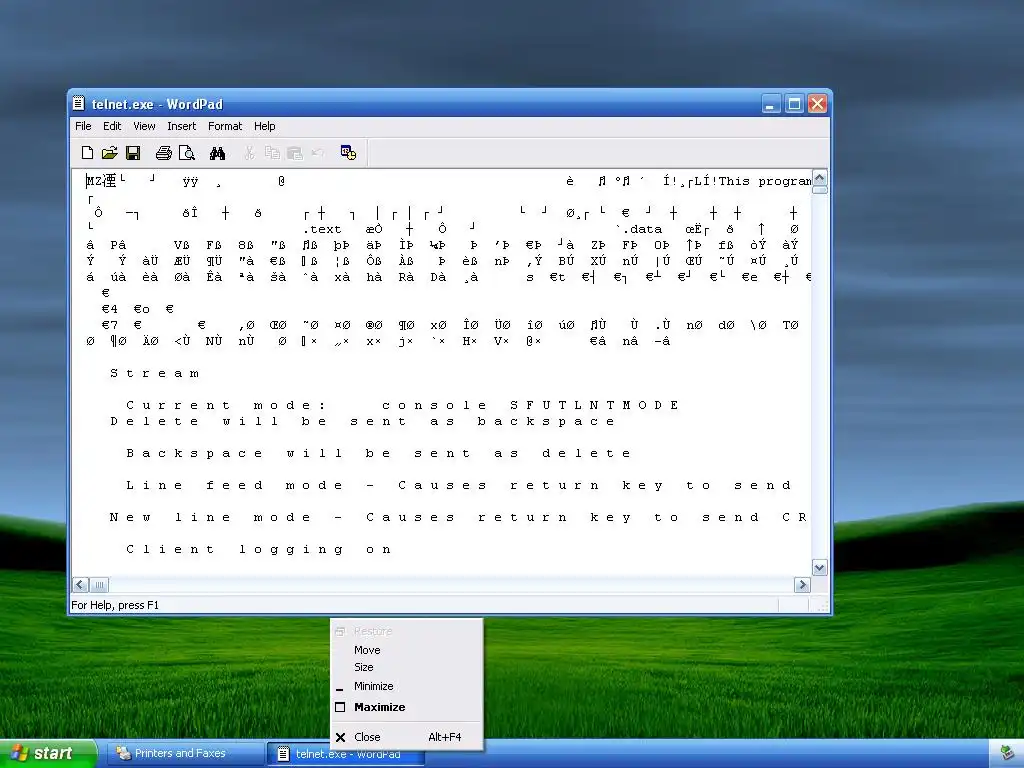Viewport: 1024px width, 768px height.
Task: Click the text 'Client logging on'
Action: click(259, 550)
